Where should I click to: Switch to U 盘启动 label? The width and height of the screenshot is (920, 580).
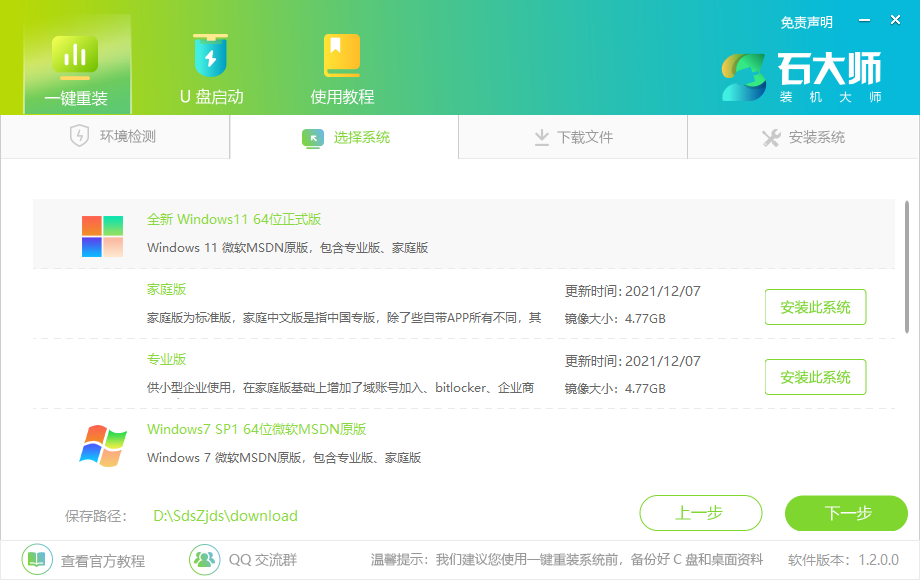click(x=211, y=97)
